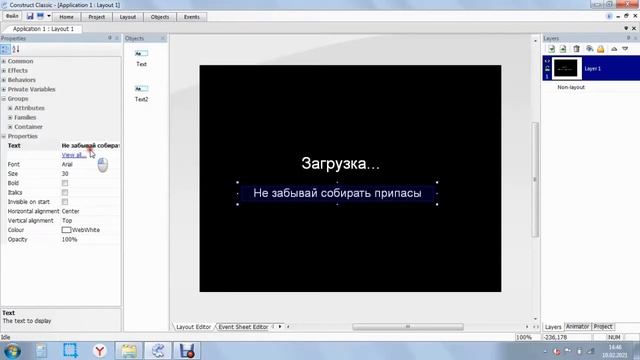Switch to the Layers bottom tab
Screen dimensions: 640x360
553,327
